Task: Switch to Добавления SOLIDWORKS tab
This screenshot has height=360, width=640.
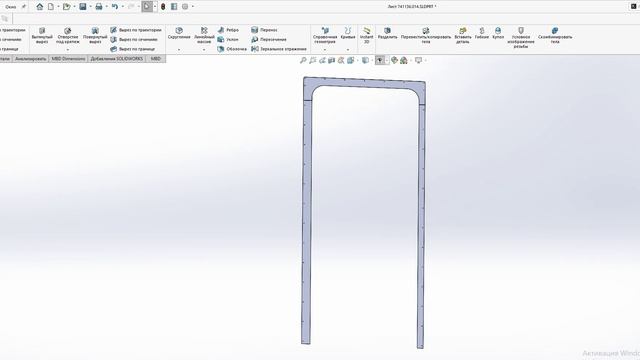Action: tap(117, 59)
